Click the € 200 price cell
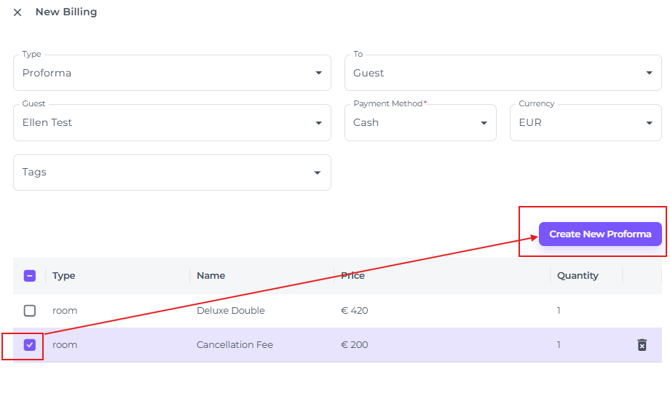This screenshot has width=670, height=404. [x=354, y=345]
